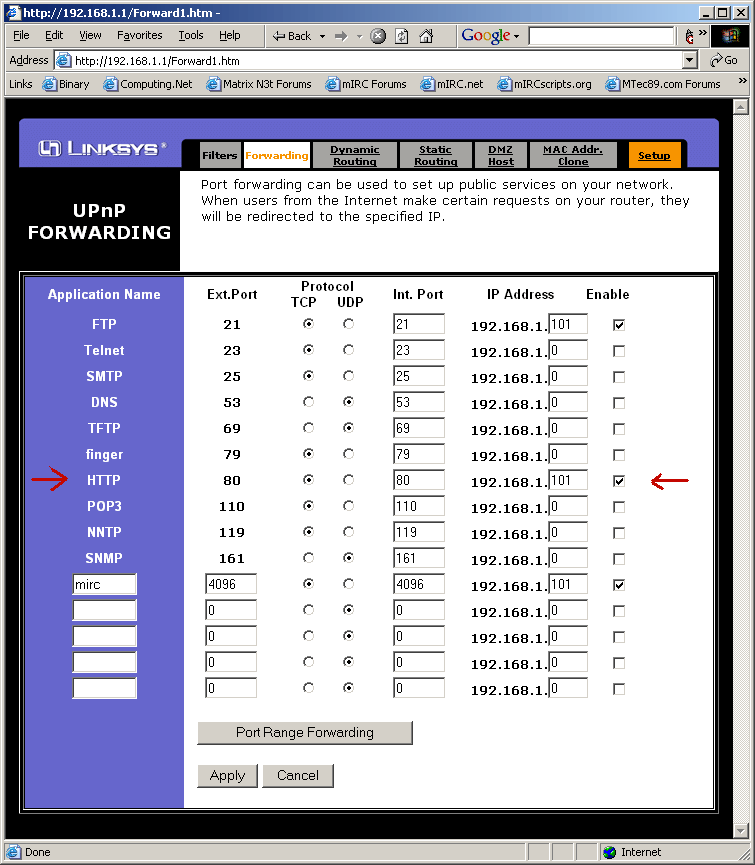Click the Binary link icon in Links bar

pyautogui.click(x=50, y=84)
